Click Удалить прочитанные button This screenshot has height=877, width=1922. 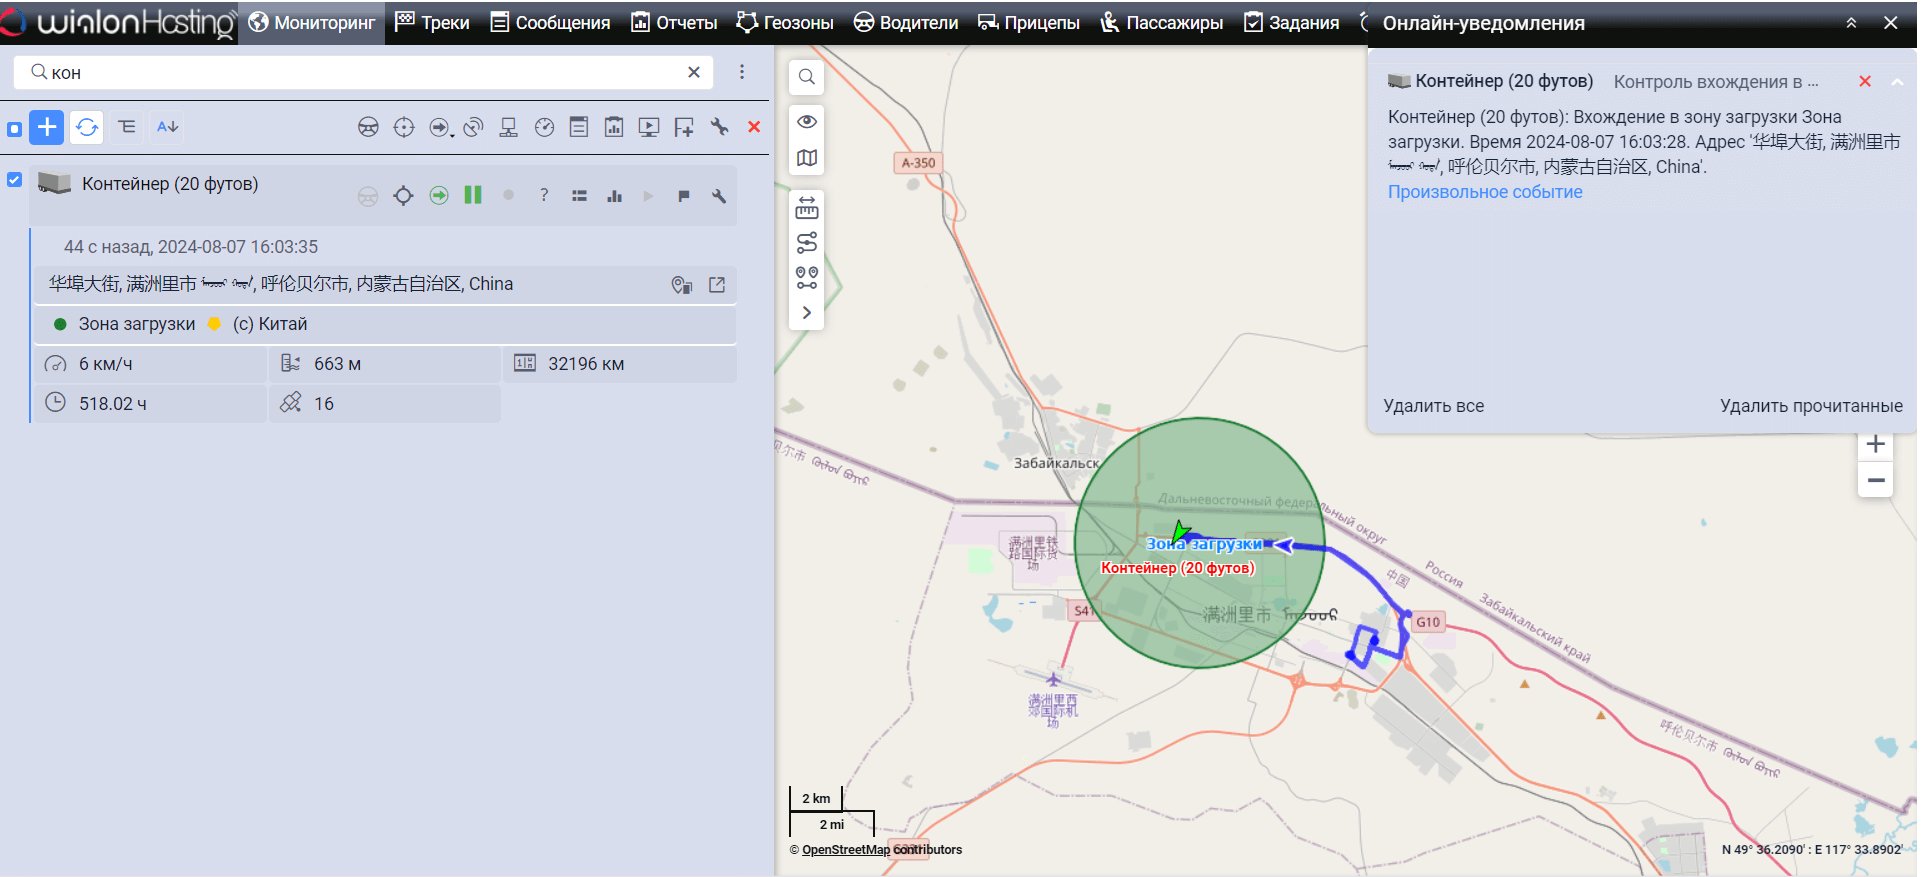coord(1810,406)
